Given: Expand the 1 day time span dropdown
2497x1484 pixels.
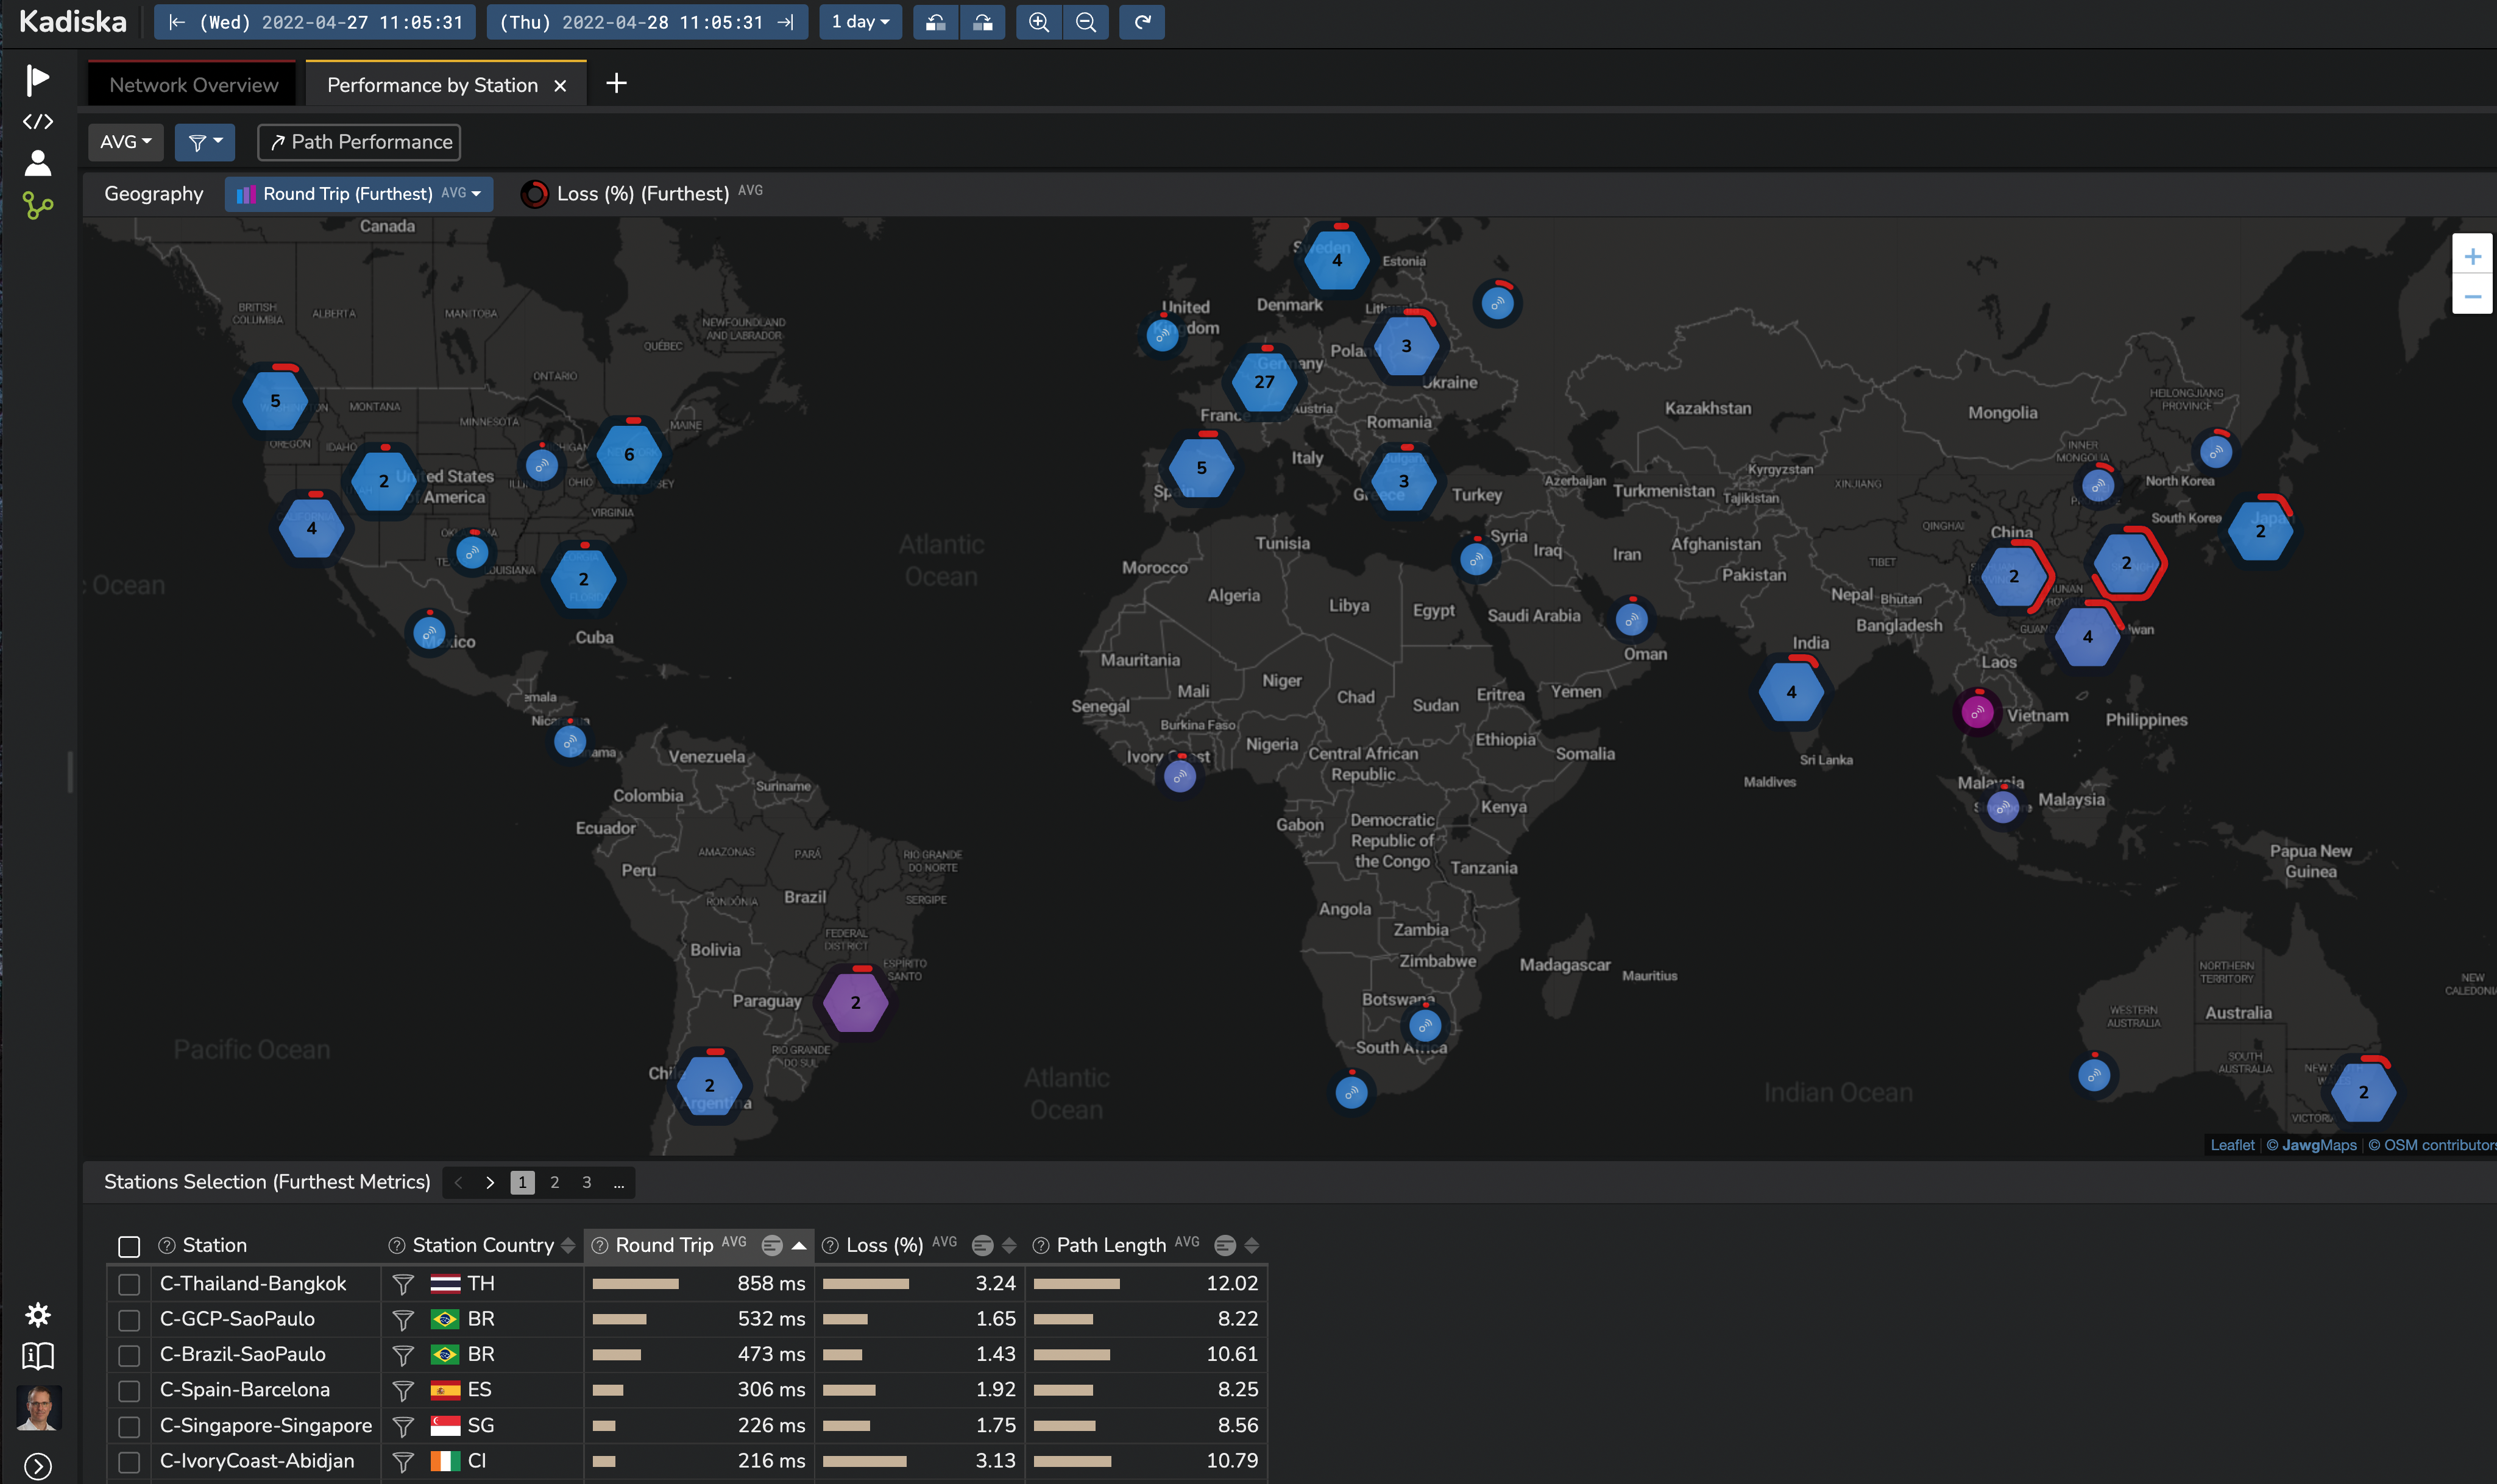Looking at the screenshot, I should click(x=860, y=22).
